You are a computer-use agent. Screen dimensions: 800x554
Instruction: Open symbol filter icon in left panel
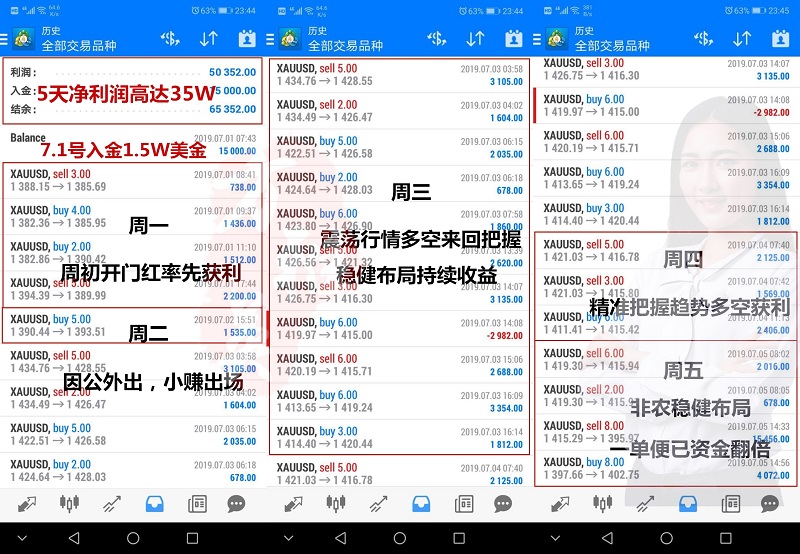[x=170, y=38]
